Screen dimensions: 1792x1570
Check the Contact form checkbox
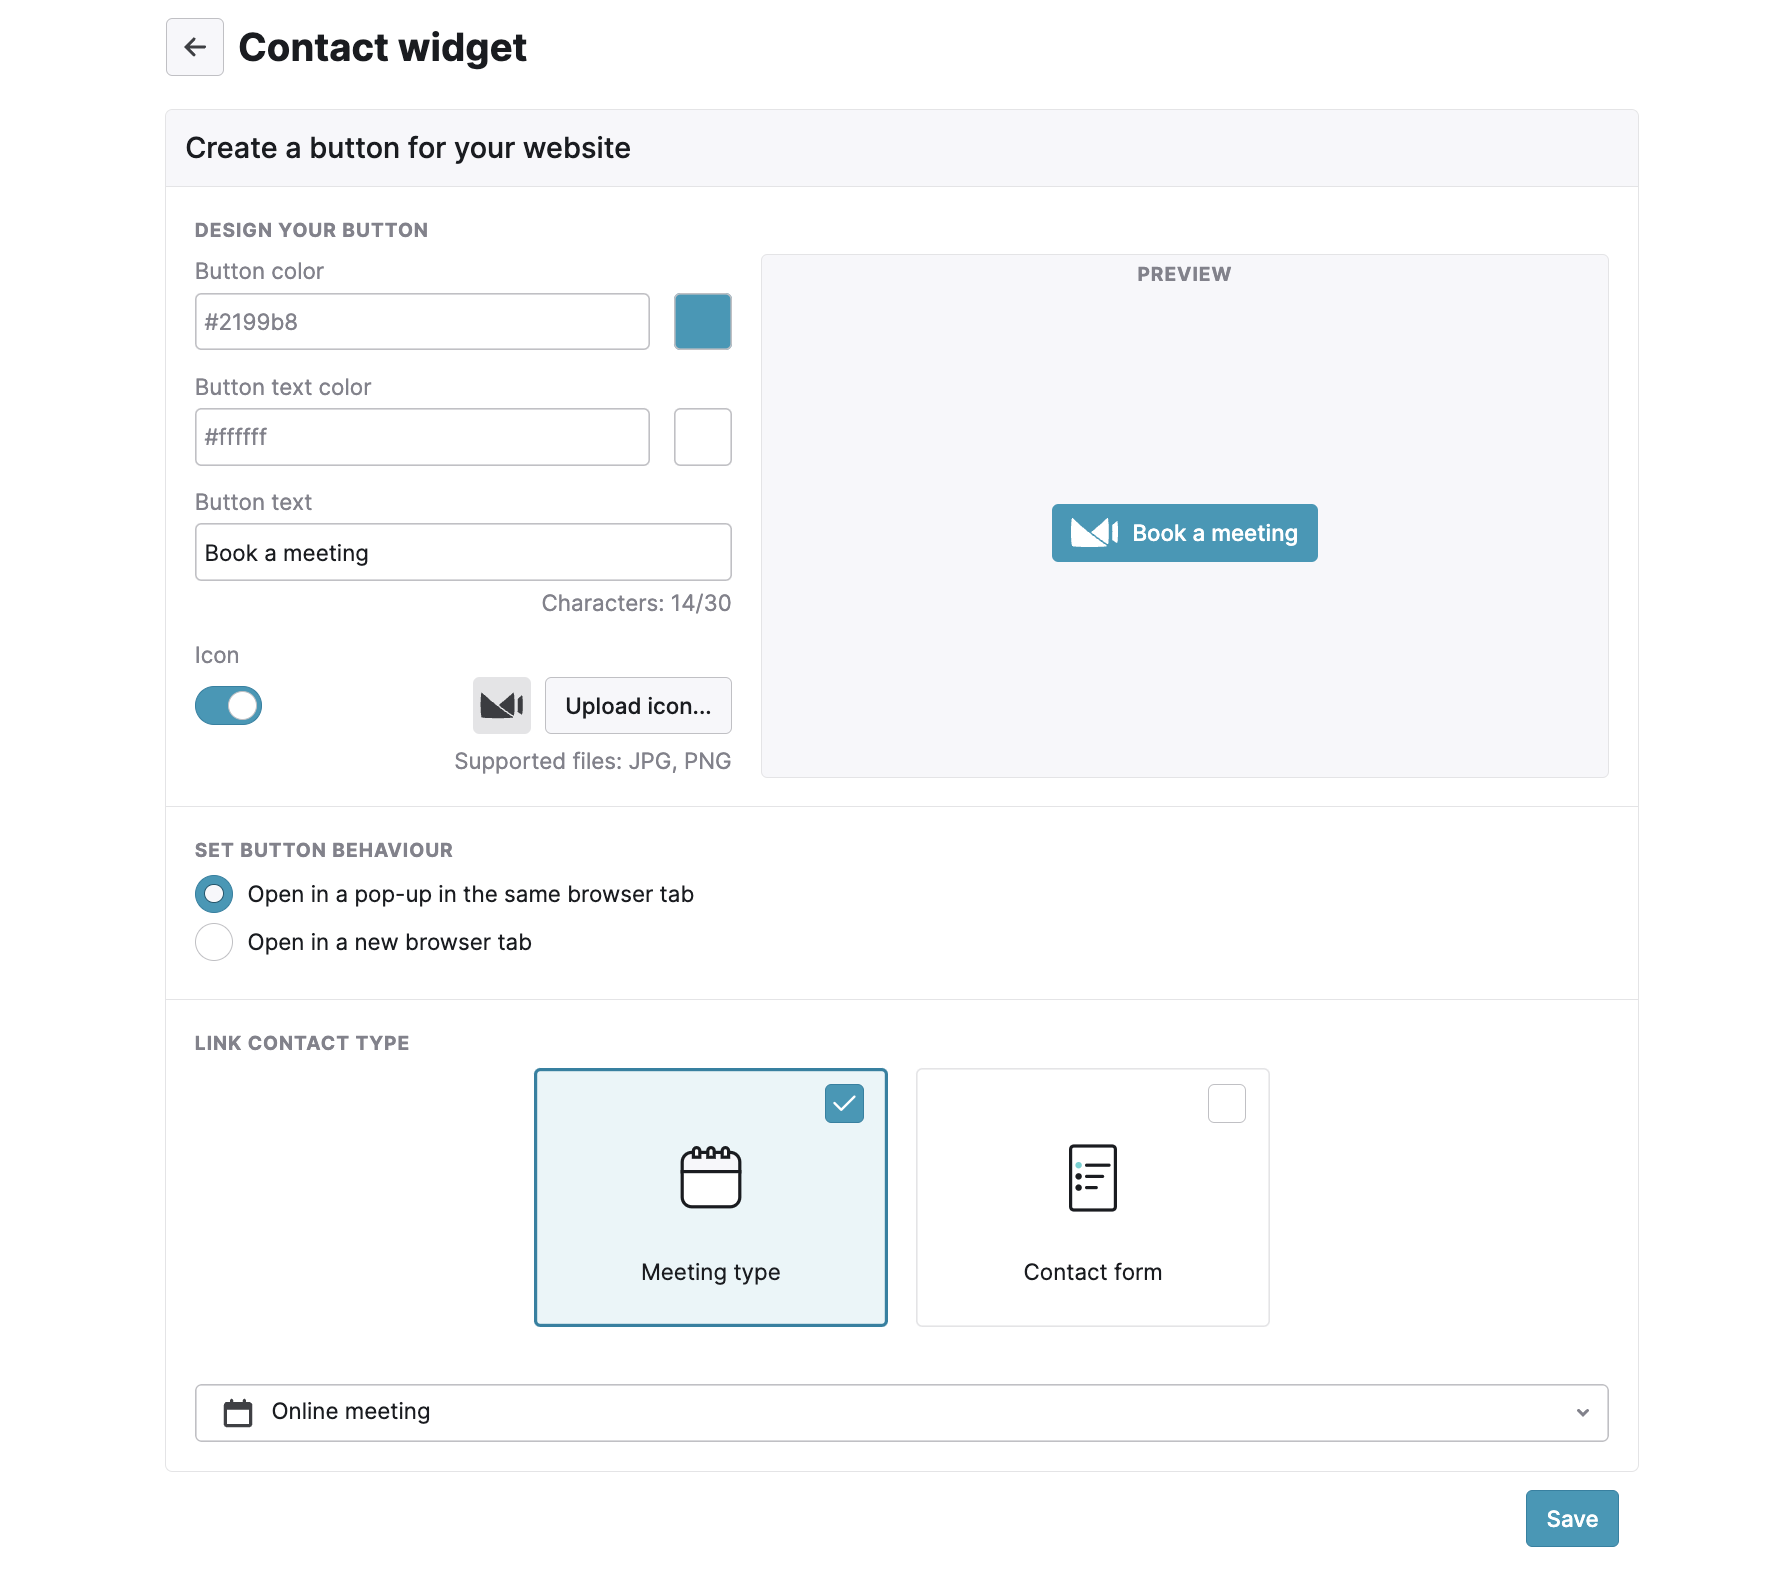click(x=1227, y=1104)
